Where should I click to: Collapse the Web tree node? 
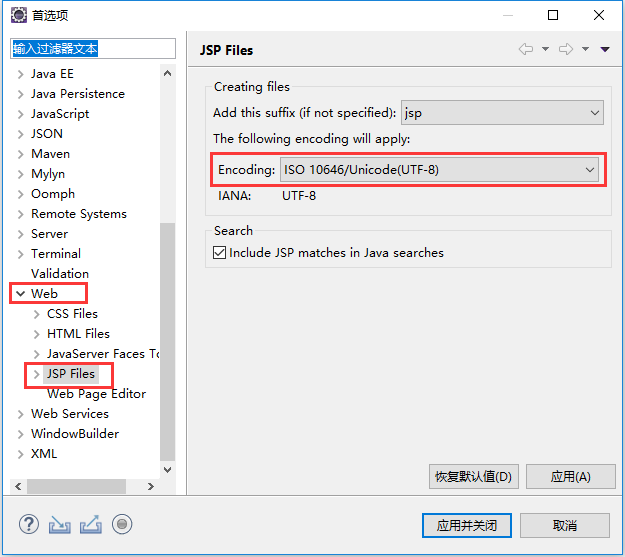[21, 294]
